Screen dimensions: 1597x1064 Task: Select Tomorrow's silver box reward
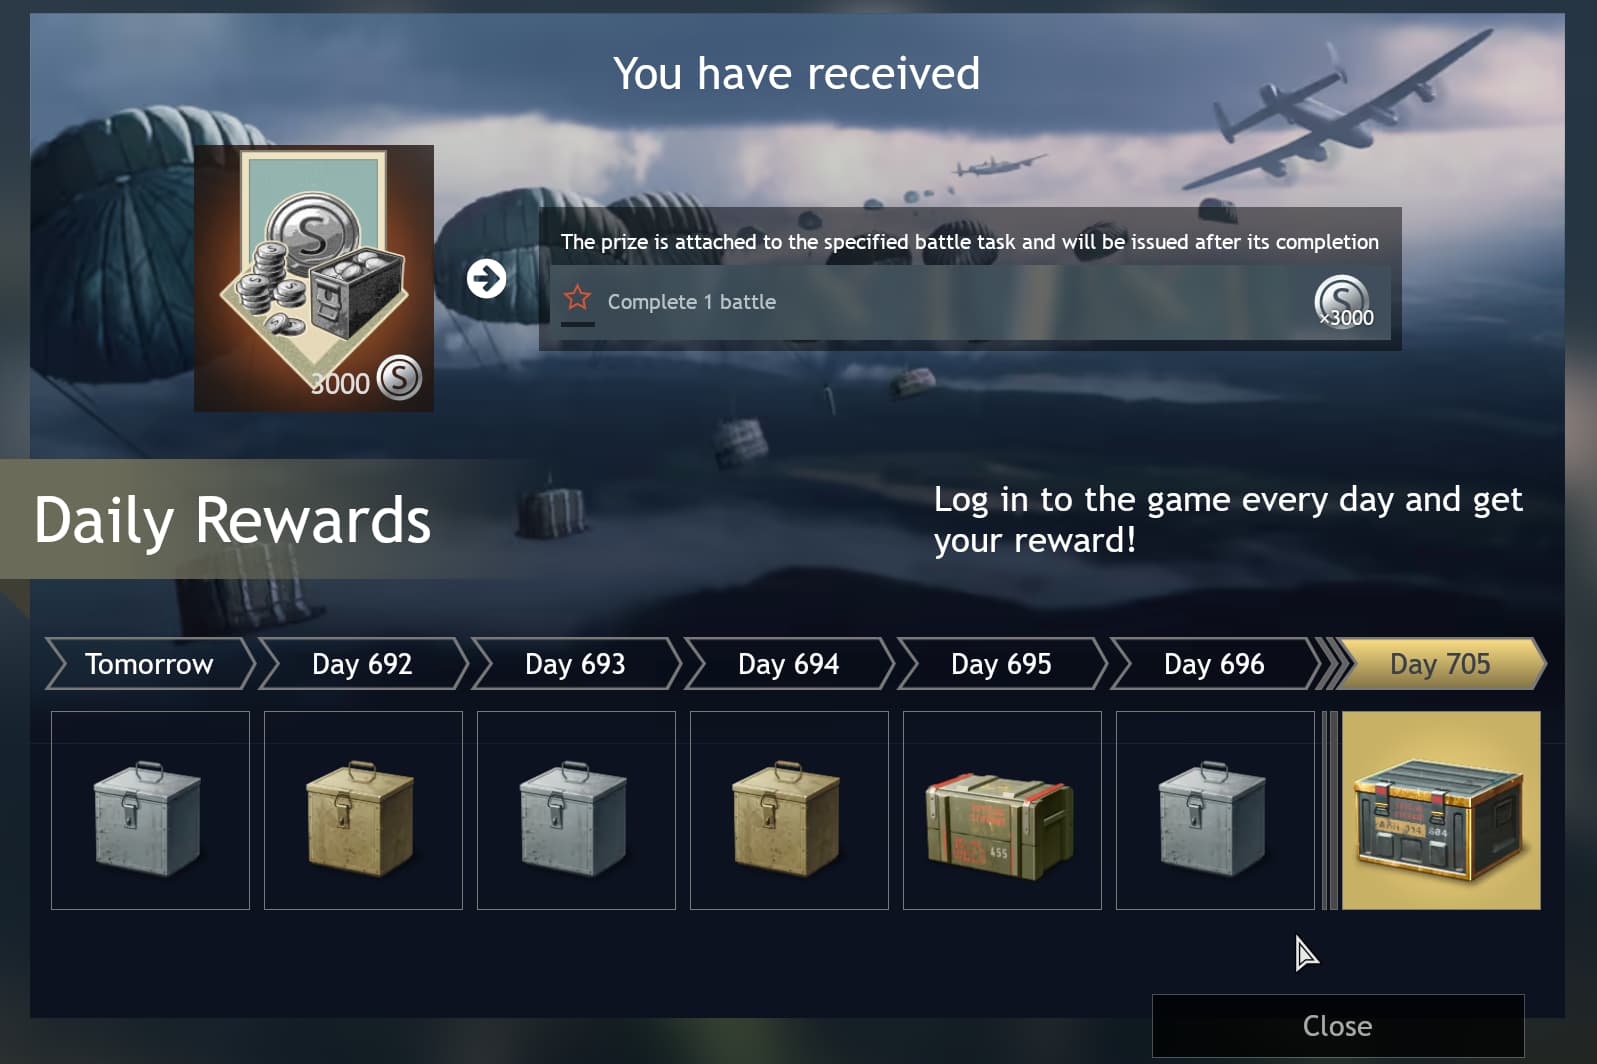[150, 810]
